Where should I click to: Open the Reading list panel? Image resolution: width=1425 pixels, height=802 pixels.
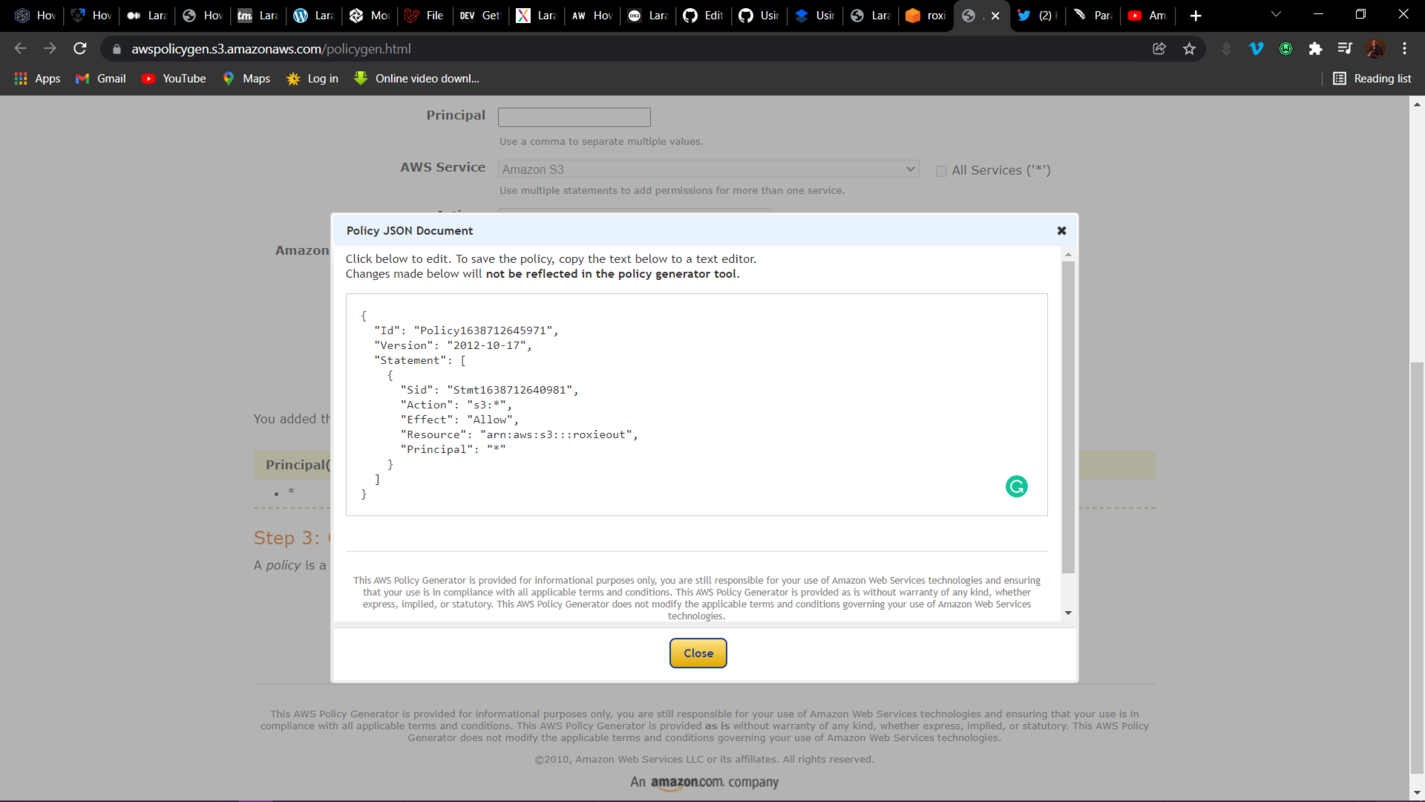coord(1372,78)
